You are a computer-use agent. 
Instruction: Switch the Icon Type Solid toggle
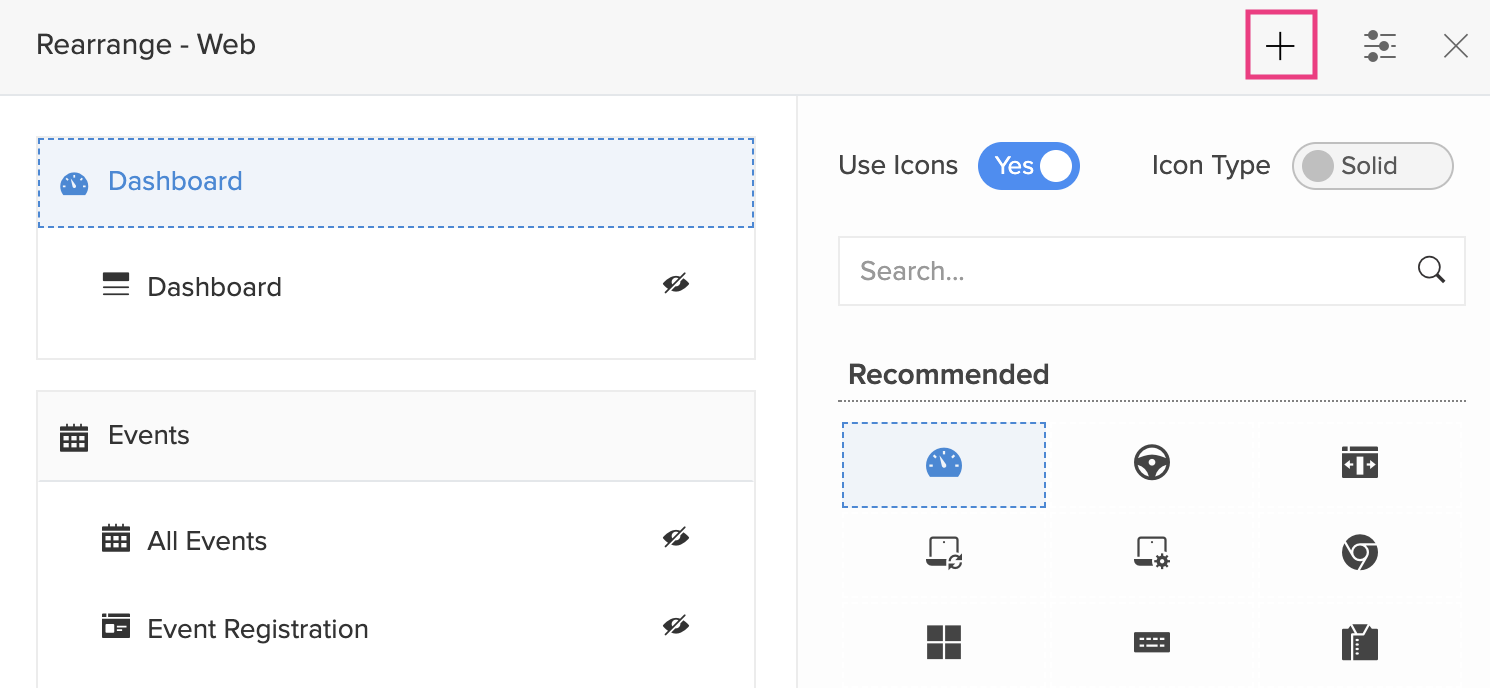1372,166
